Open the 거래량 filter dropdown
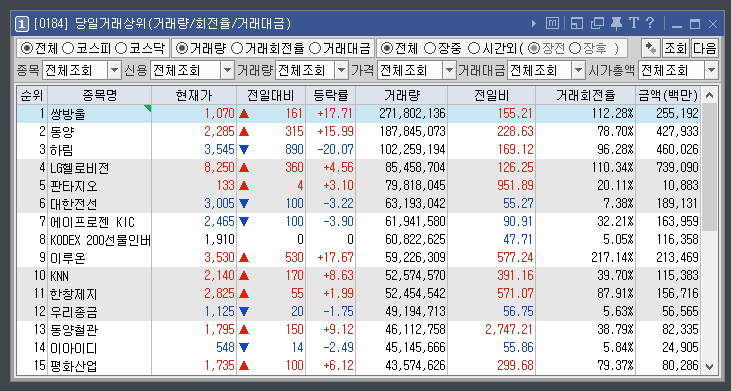 point(342,71)
